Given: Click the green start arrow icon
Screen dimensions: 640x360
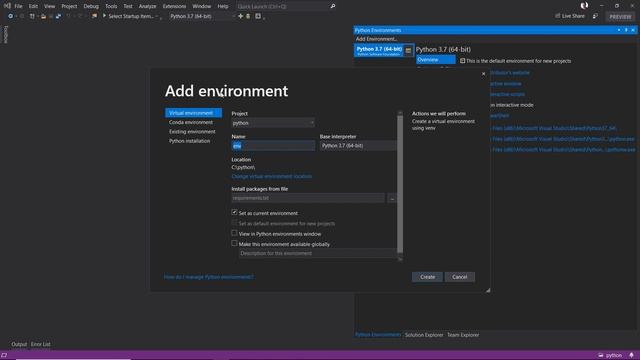Looking at the screenshot, I should pos(104,16).
